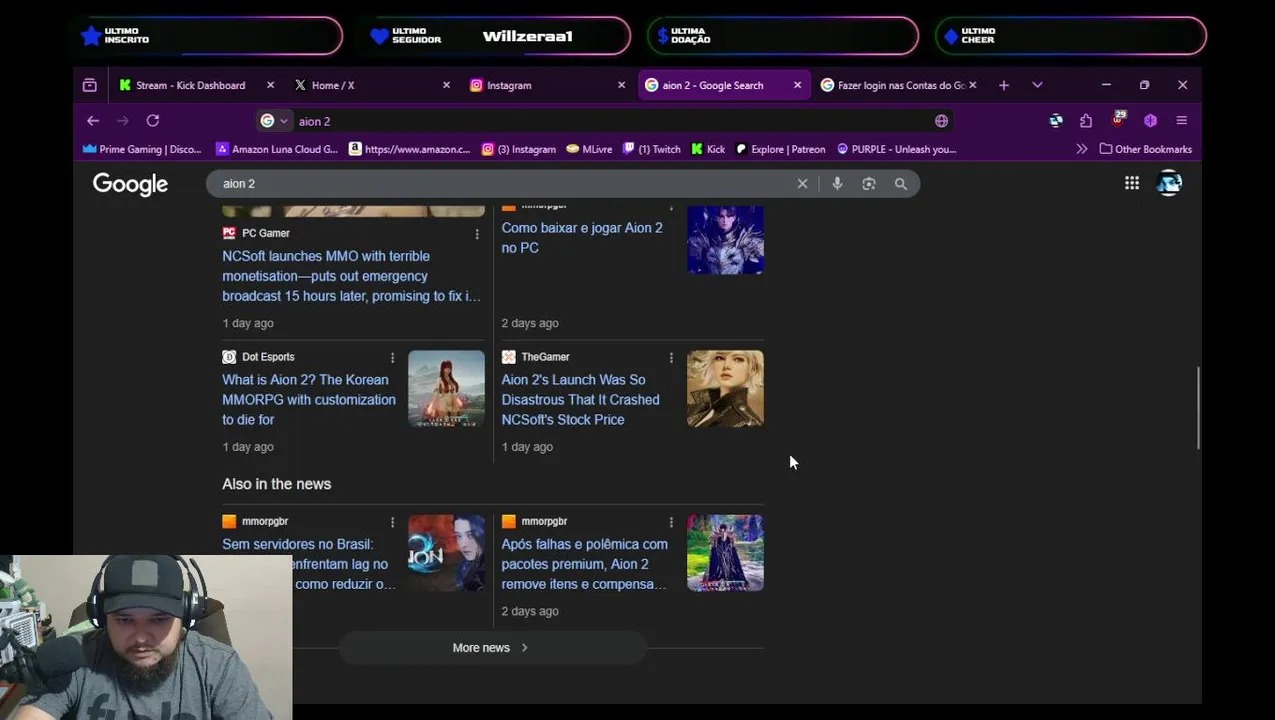The width and height of the screenshot is (1275, 720).
Task: Click Como baixar e jogar article thumbnail
Action: [725, 240]
